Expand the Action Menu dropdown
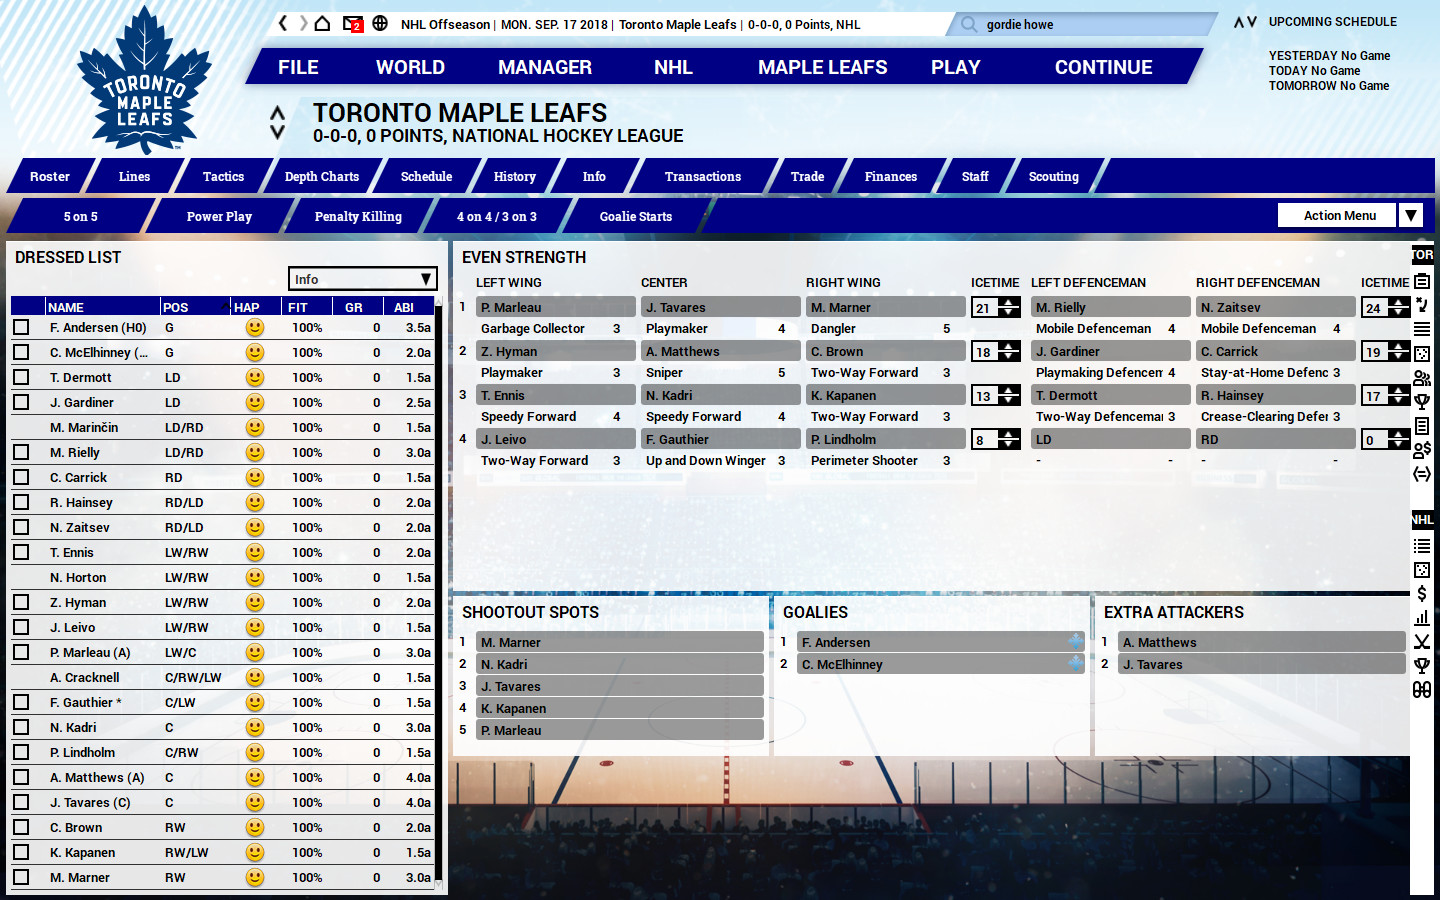Screen dimensions: 1440x900 point(1410,214)
